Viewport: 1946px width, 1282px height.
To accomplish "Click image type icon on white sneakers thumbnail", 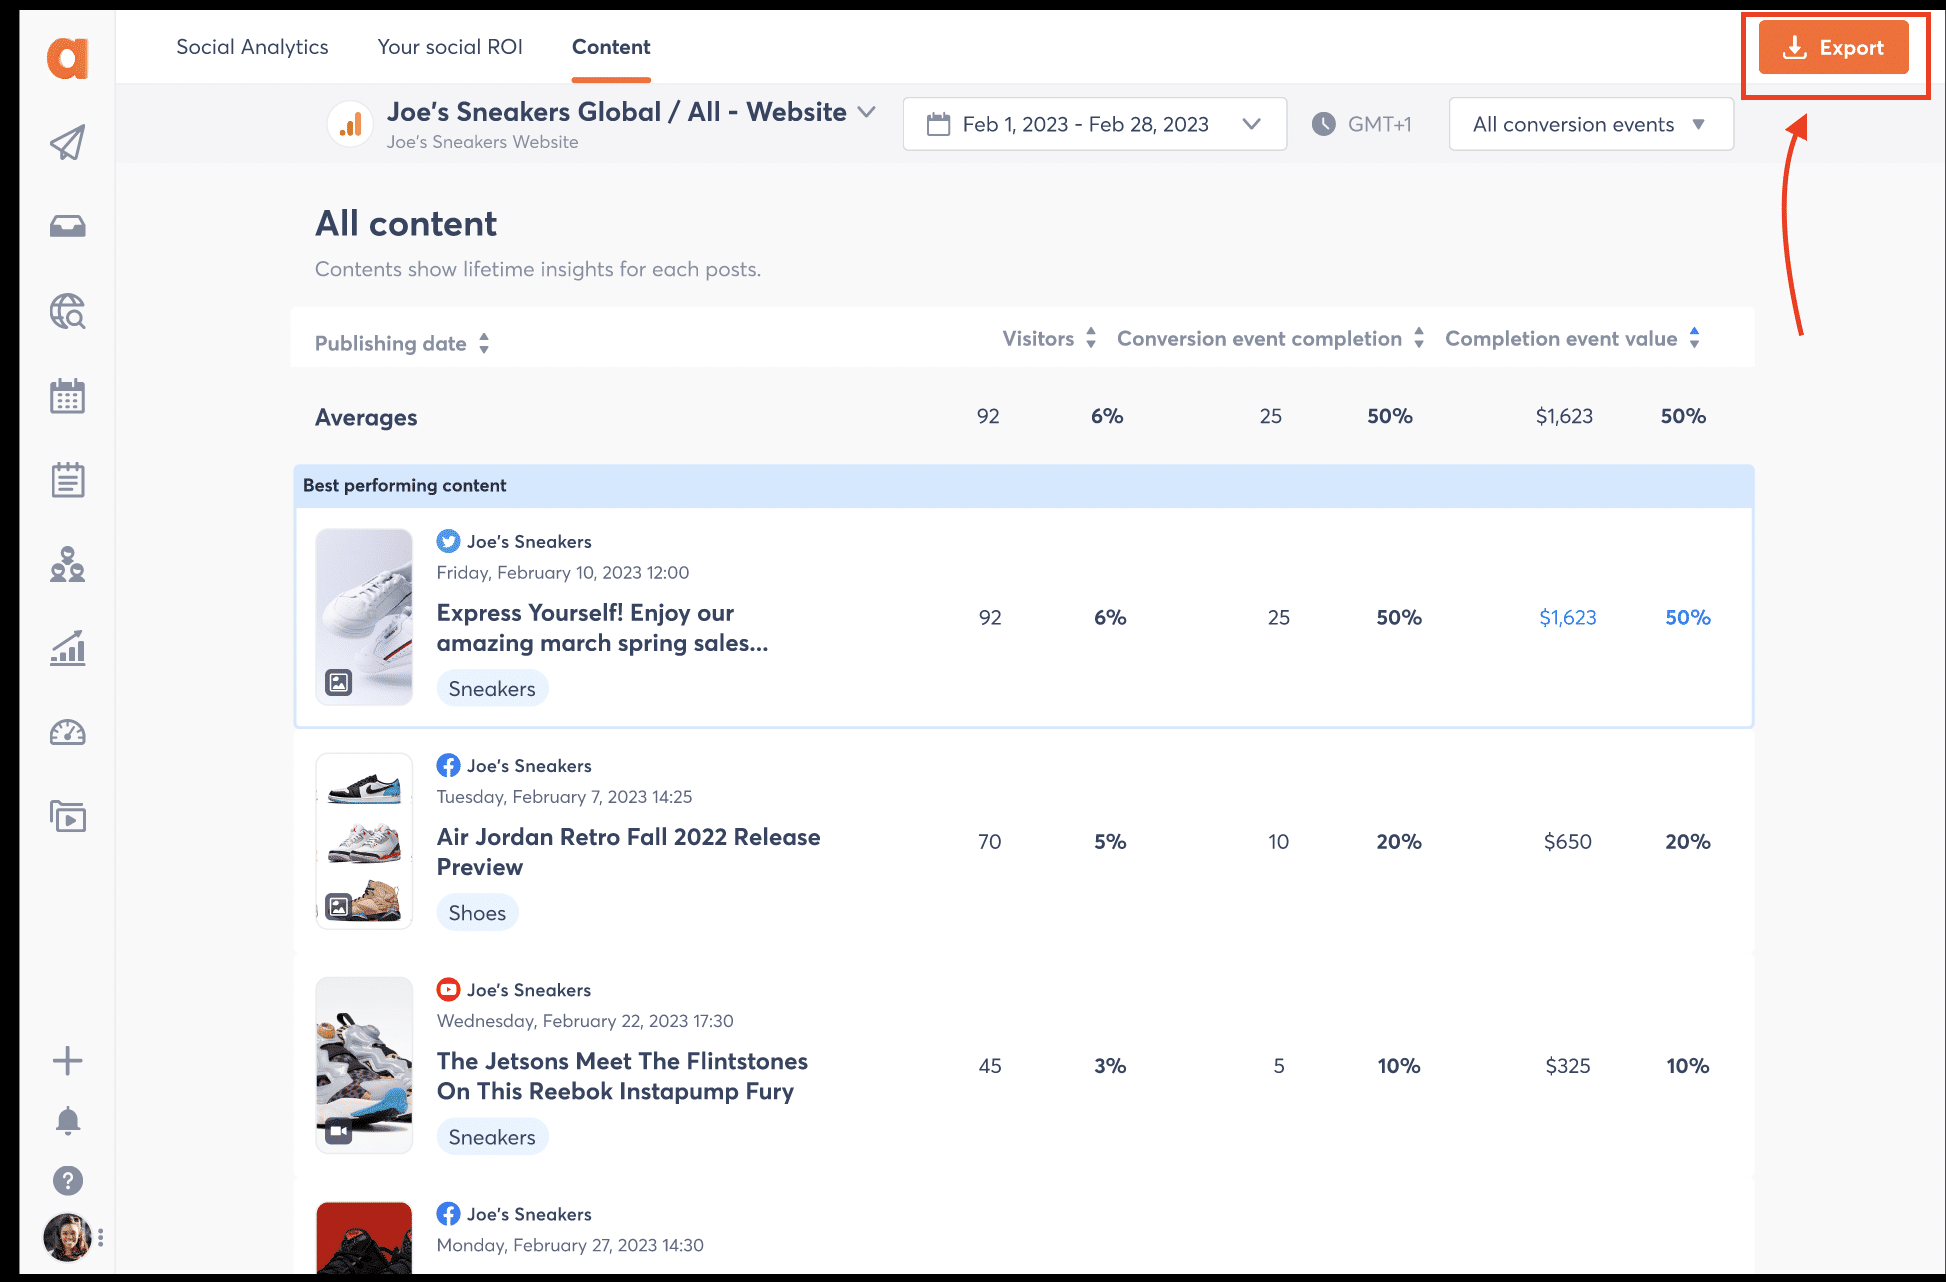I will point(339,683).
